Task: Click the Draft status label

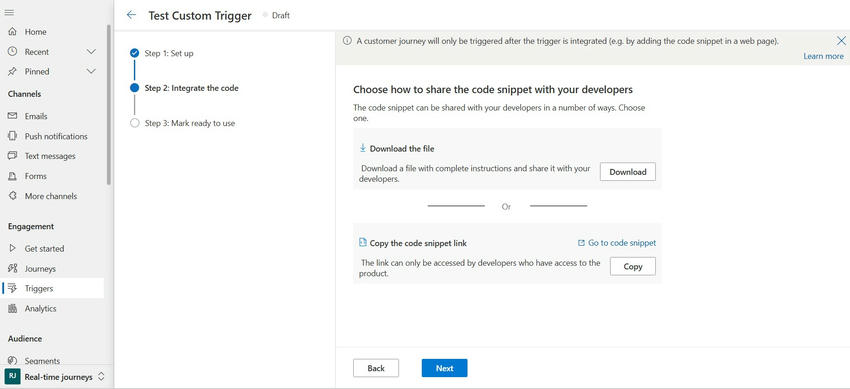Action: 281,16
